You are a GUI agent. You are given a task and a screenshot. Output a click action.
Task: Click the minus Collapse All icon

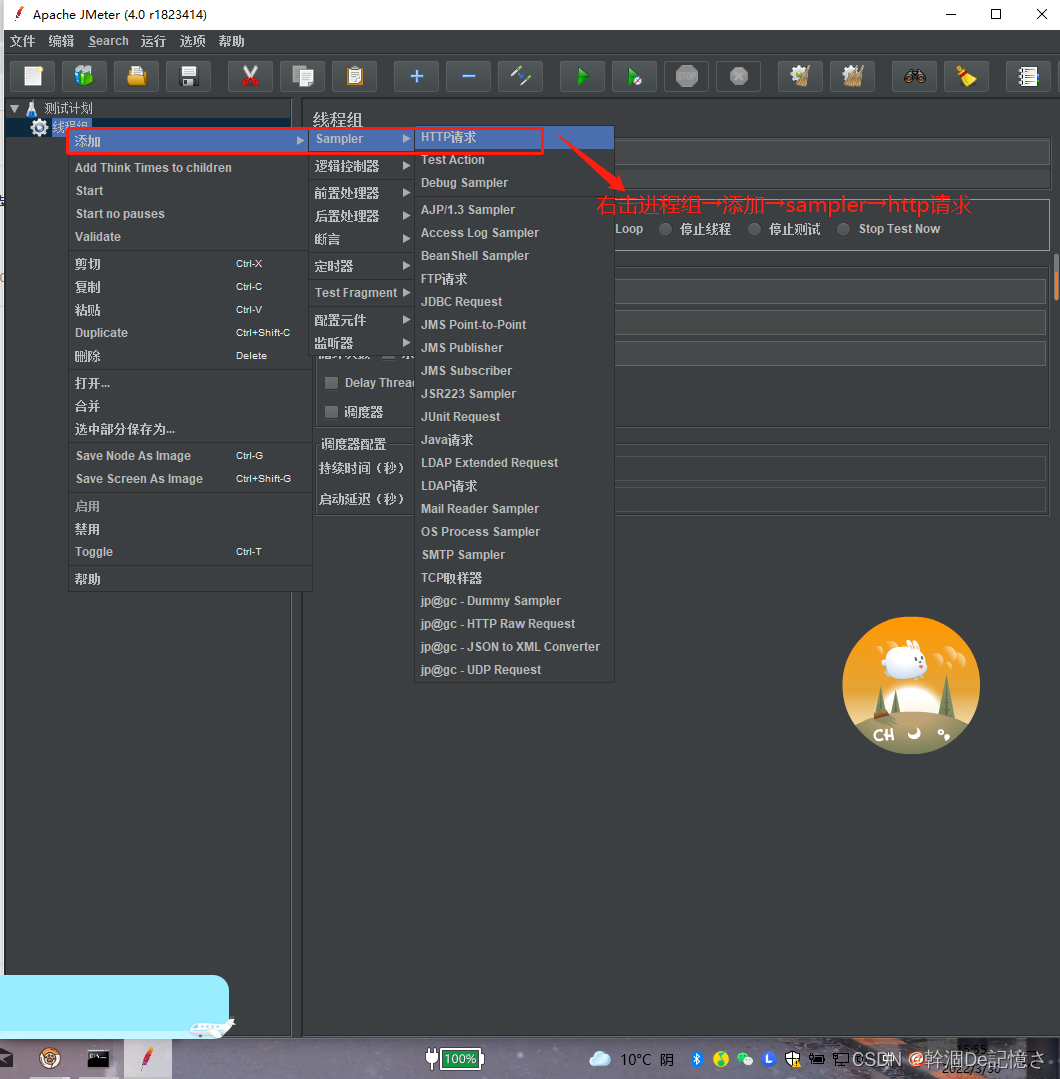469,76
